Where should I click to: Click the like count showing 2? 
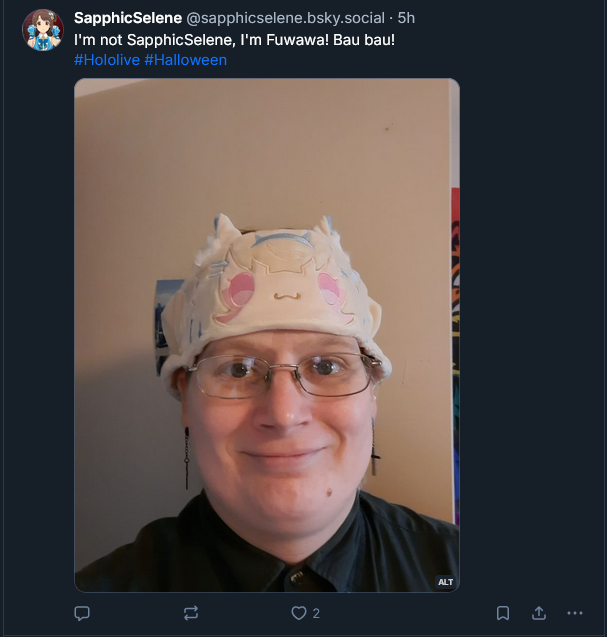coord(316,613)
